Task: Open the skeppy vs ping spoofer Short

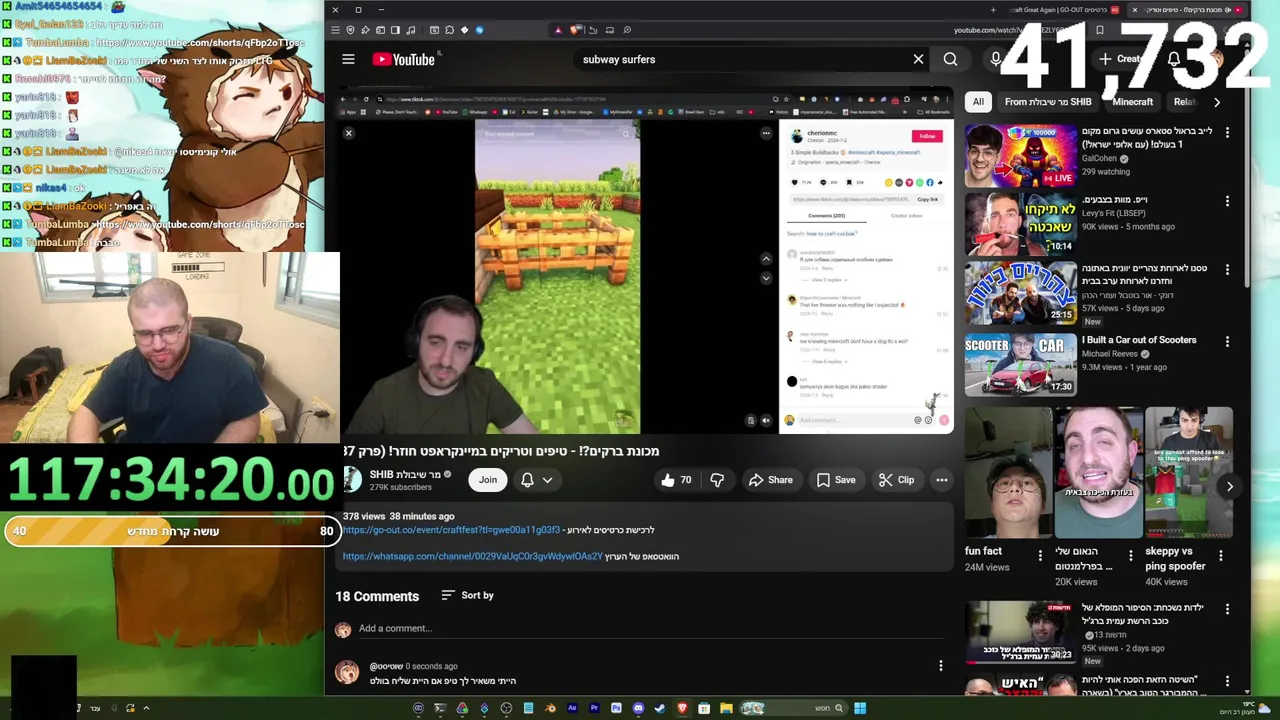Action: 1188,472
